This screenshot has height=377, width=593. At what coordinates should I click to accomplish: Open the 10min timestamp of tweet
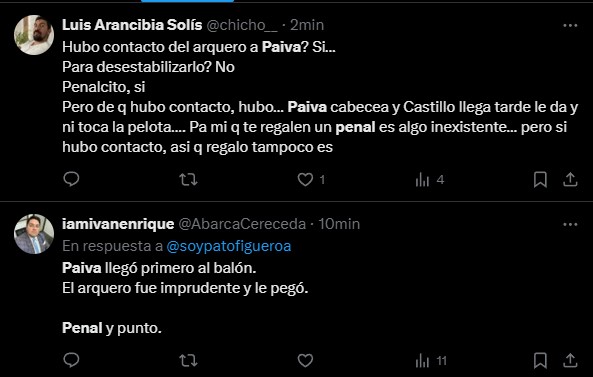point(339,224)
